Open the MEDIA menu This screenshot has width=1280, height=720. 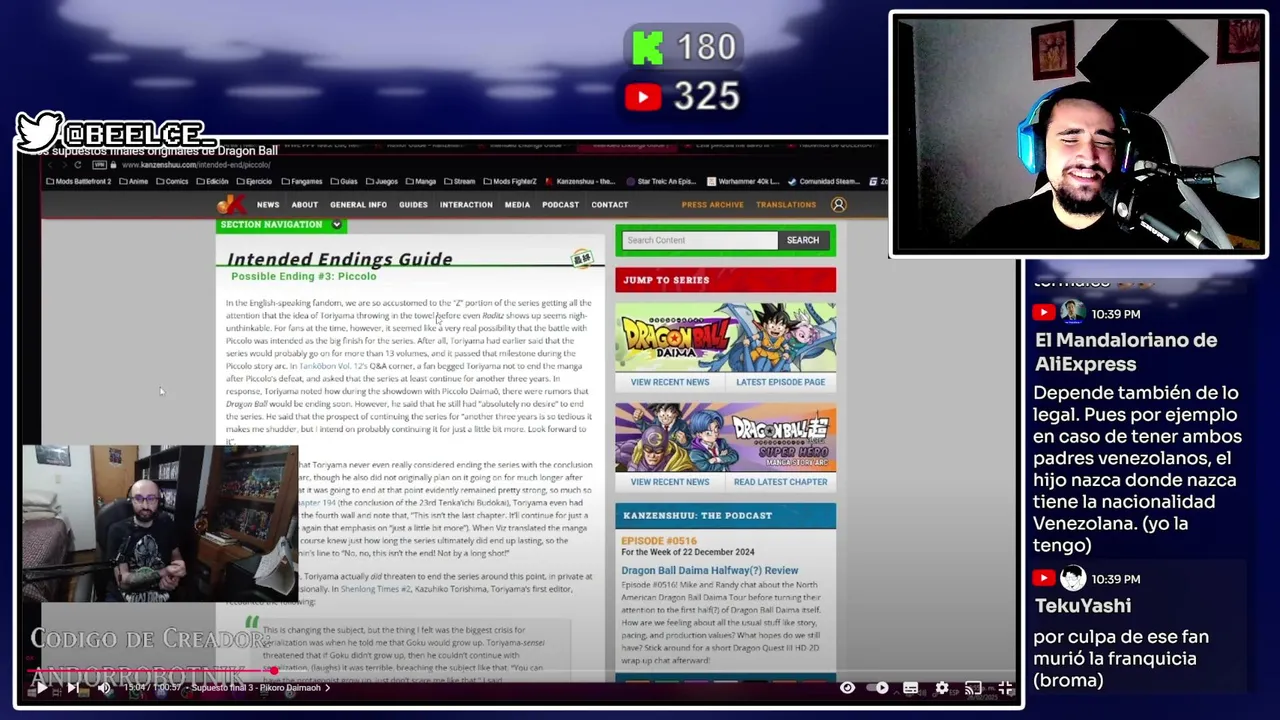click(x=517, y=205)
